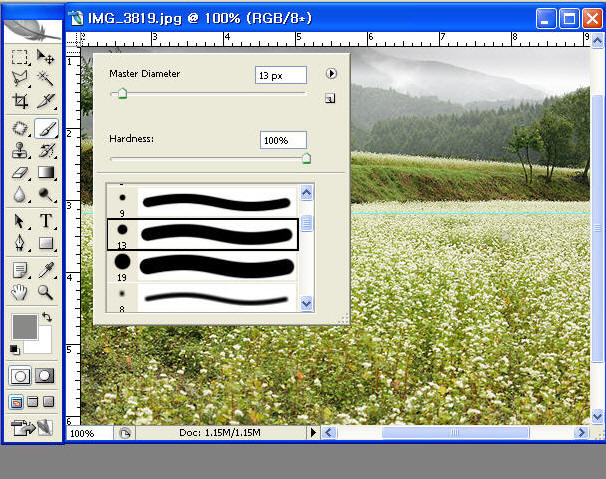This screenshot has height=479, width=606.
Task: Select the Hand tool
Action: [19, 292]
